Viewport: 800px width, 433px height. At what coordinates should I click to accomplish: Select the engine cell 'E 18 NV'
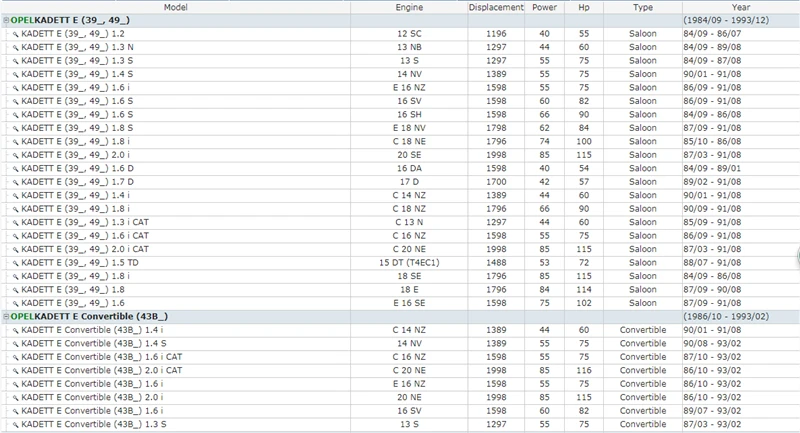click(409, 128)
